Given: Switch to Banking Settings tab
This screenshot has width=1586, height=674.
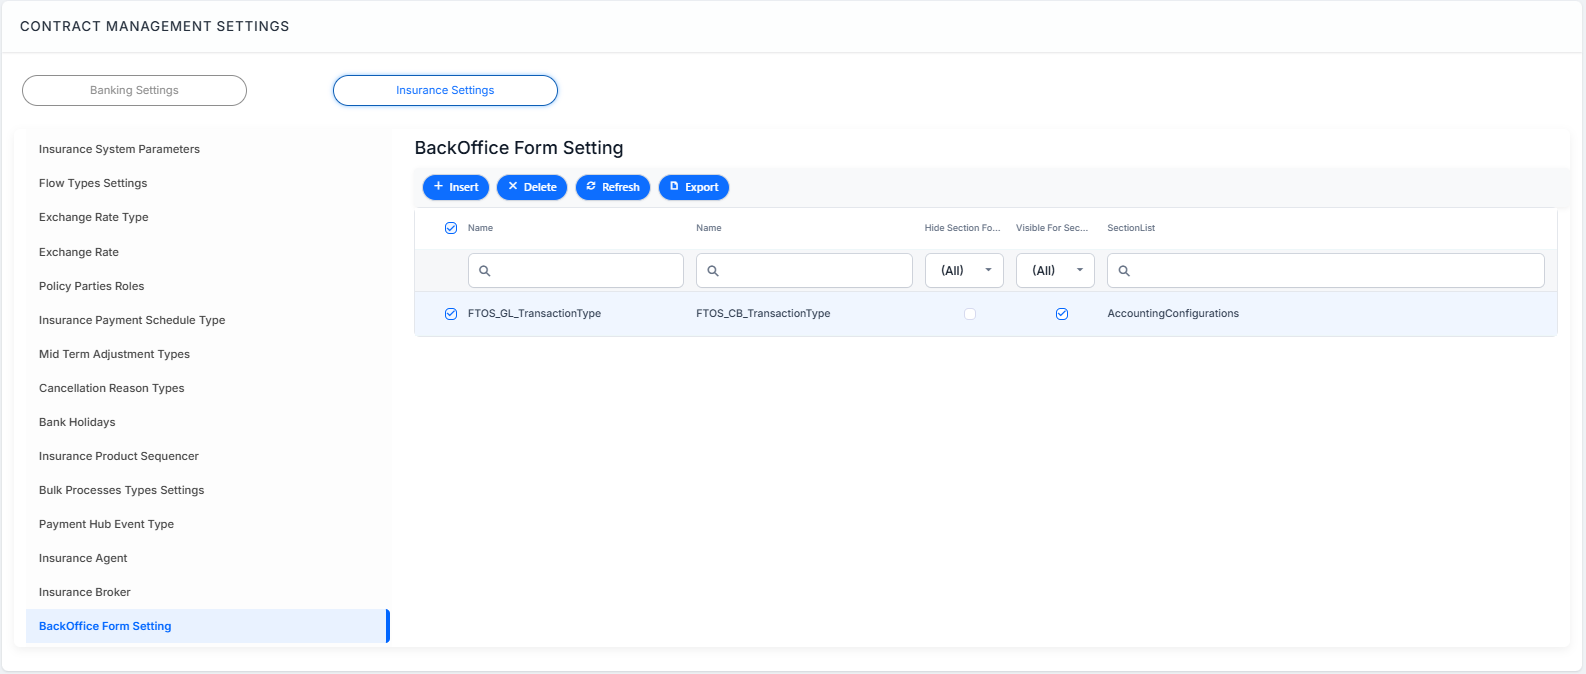Looking at the screenshot, I should 134,90.
